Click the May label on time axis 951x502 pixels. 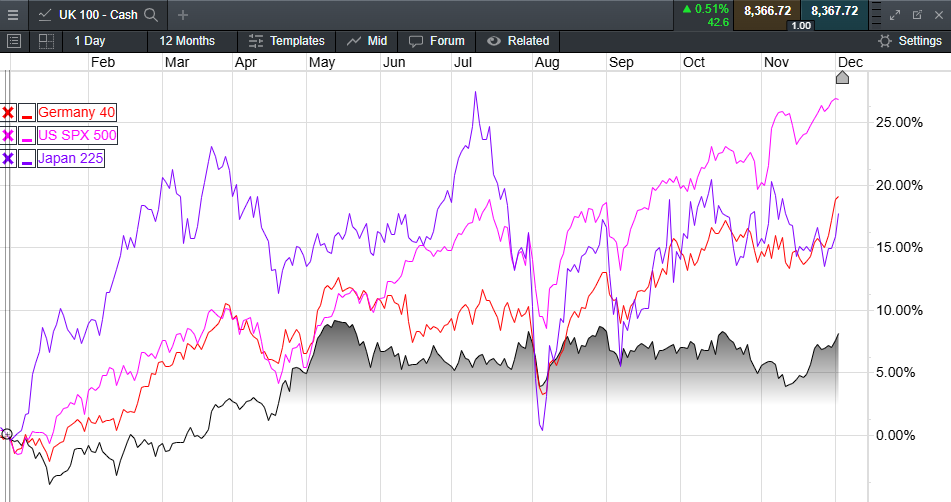[321, 62]
